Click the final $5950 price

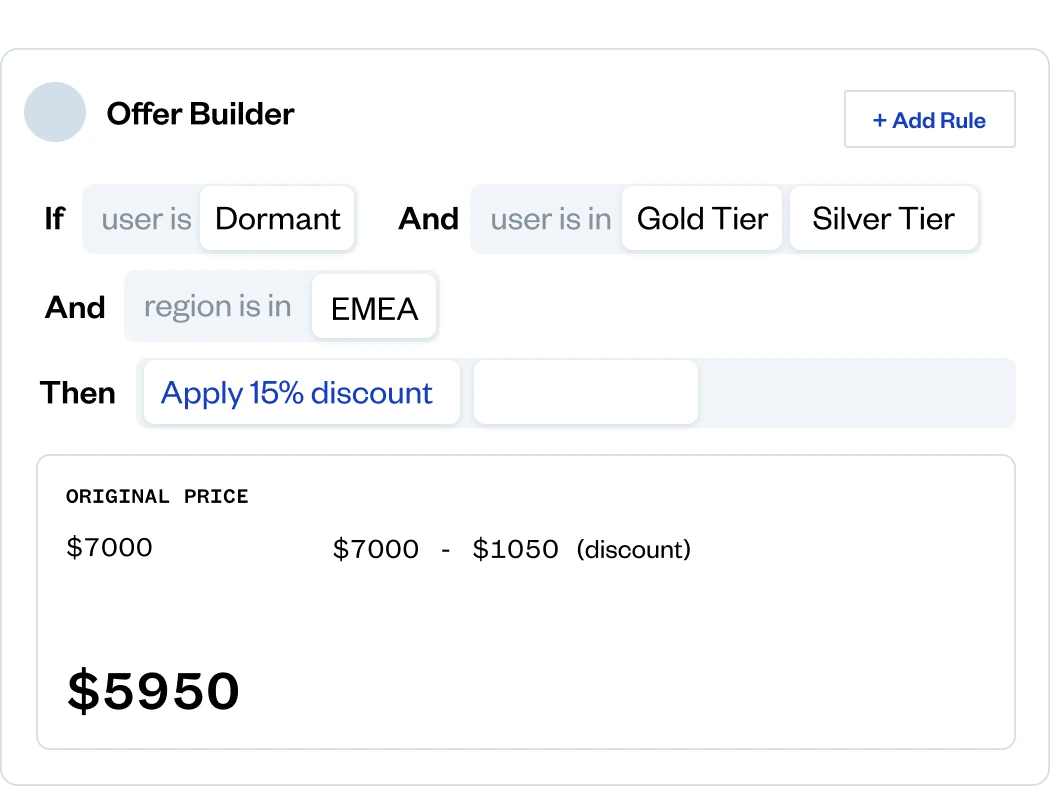[x=153, y=690]
